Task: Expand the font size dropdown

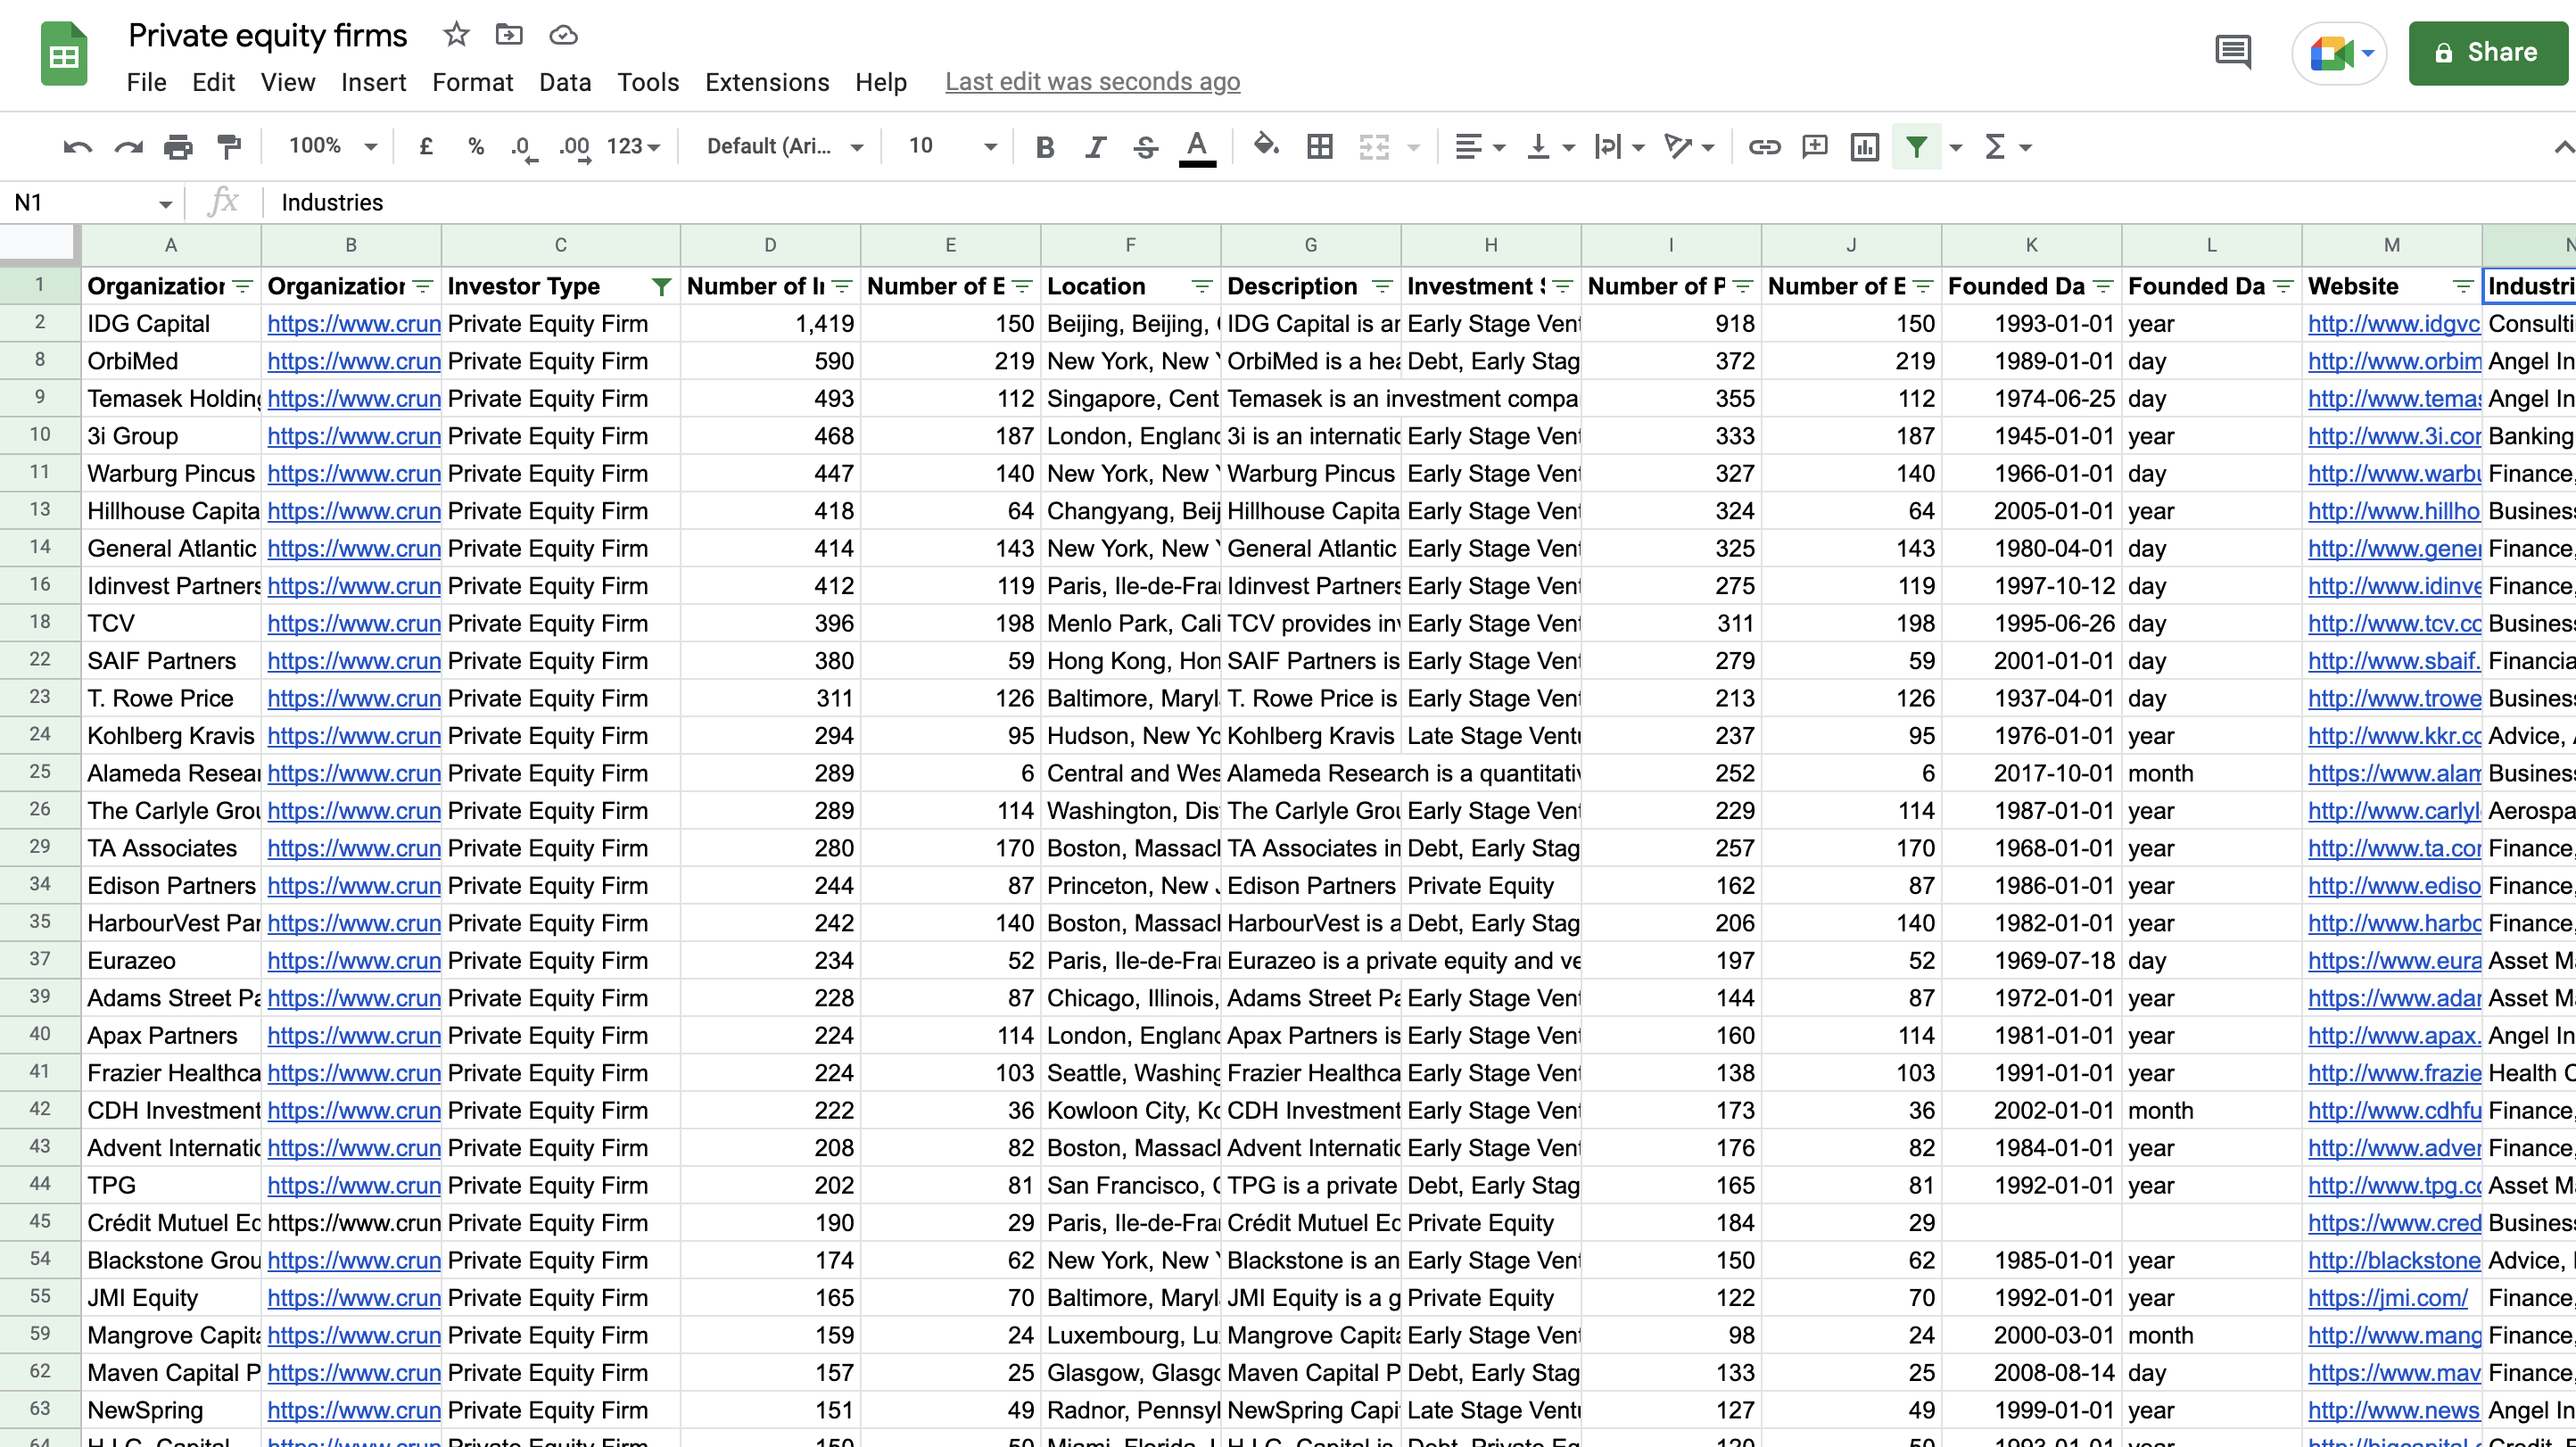Action: pyautogui.click(x=989, y=147)
